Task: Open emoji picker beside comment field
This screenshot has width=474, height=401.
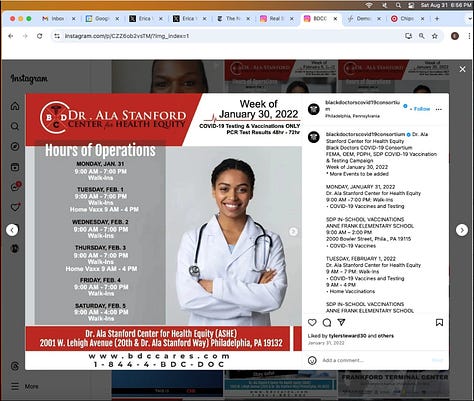Action: 312,360
